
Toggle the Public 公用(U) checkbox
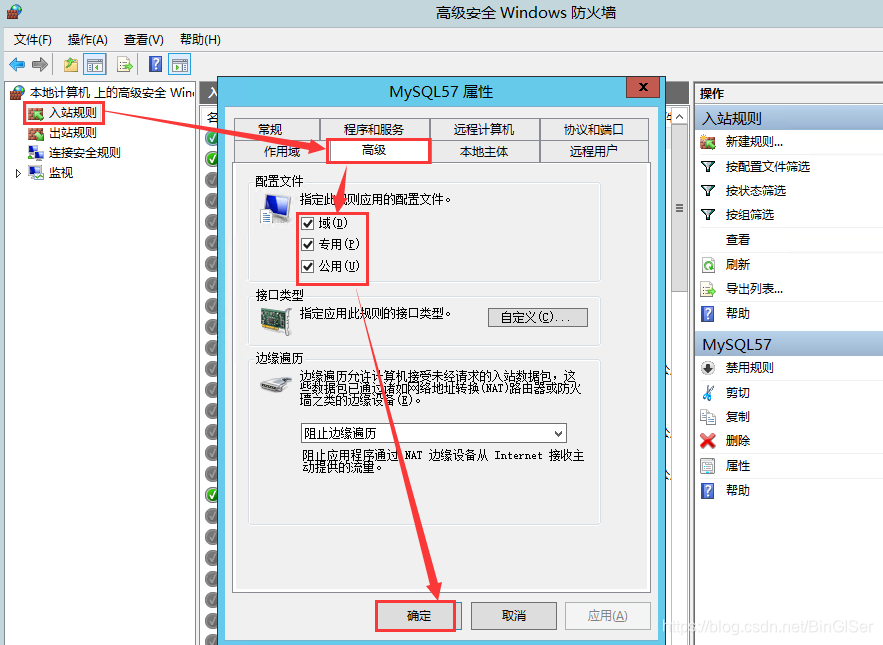tap(307, 266)
